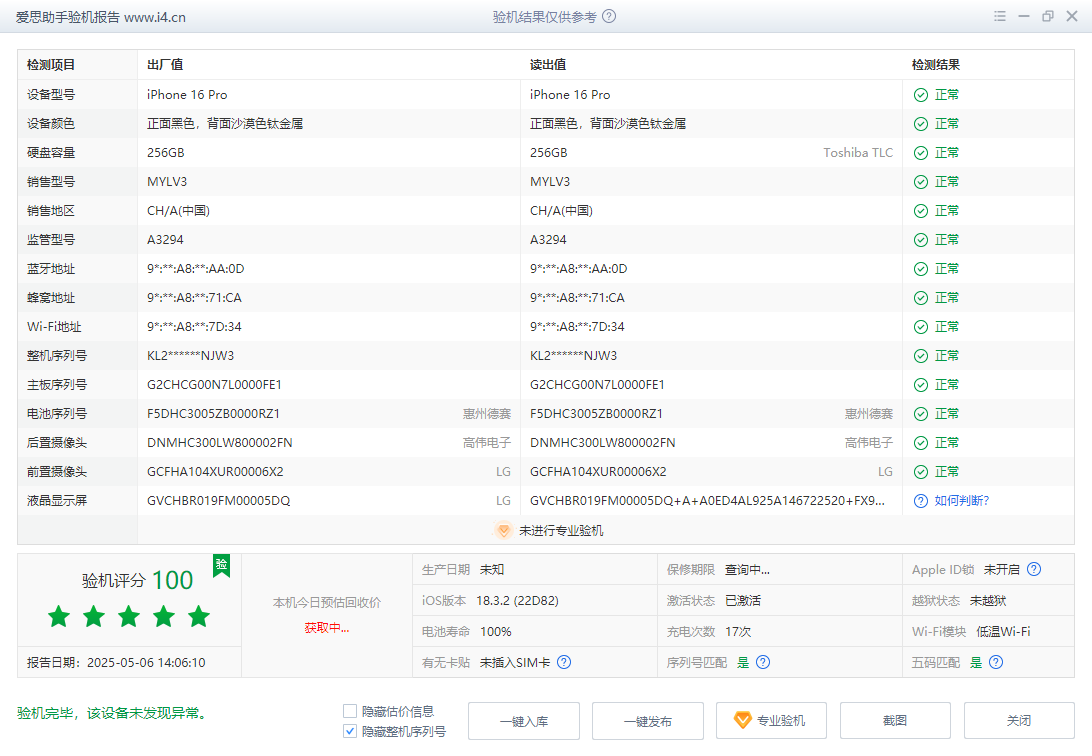
Task: Click the green check icon in 销售地区 row
Action: pyautogui.click(x=921, y=211)
